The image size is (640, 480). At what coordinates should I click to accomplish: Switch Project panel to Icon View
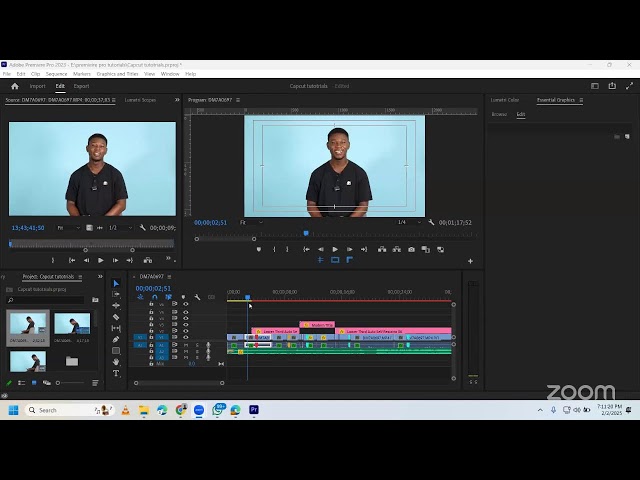tap(34, 383)
